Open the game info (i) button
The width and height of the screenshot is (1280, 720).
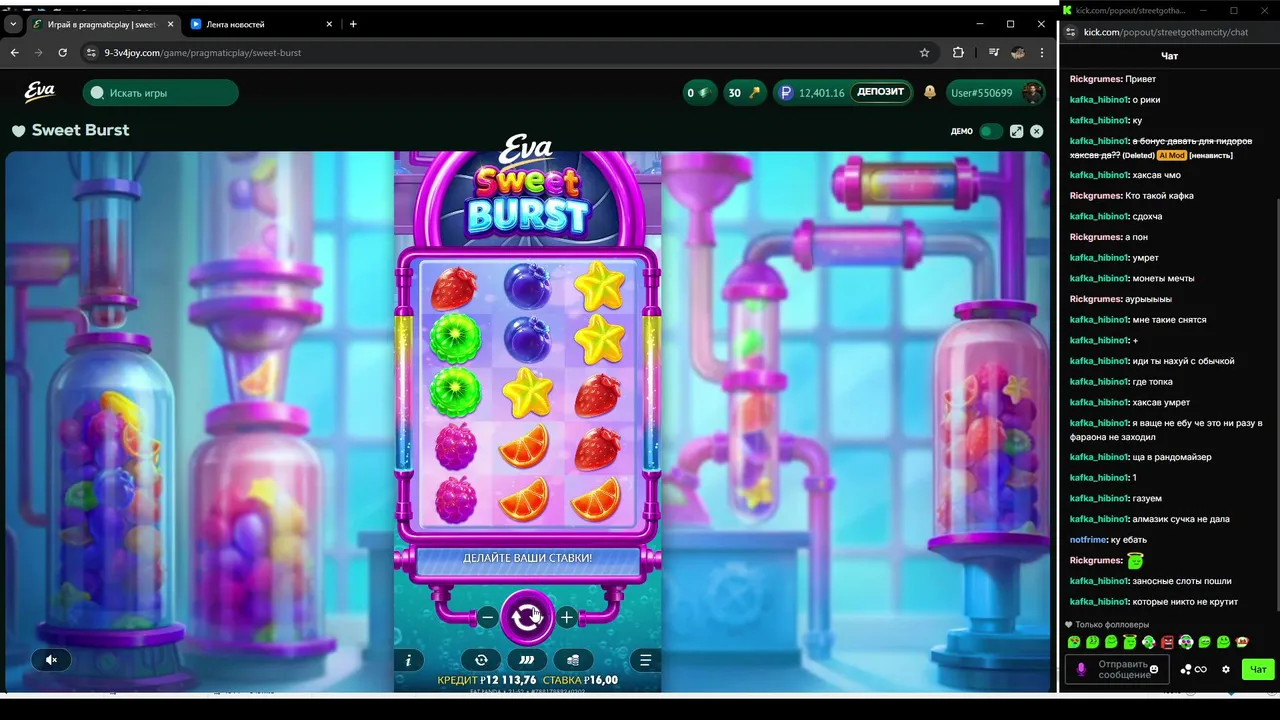pyautogui.click(x=408, y=660)
